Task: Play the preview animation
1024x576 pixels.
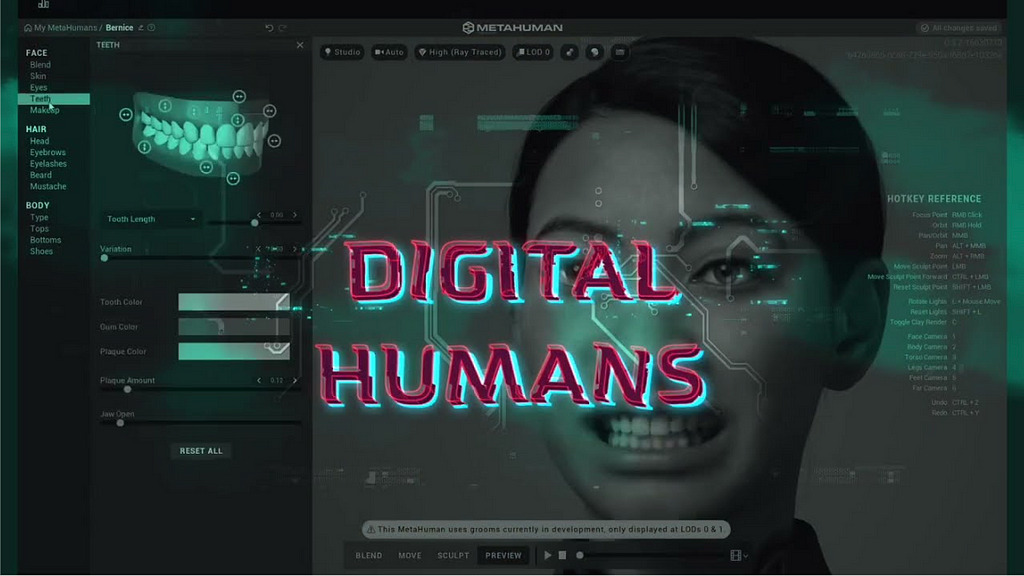Action: [x=548, y=555]
